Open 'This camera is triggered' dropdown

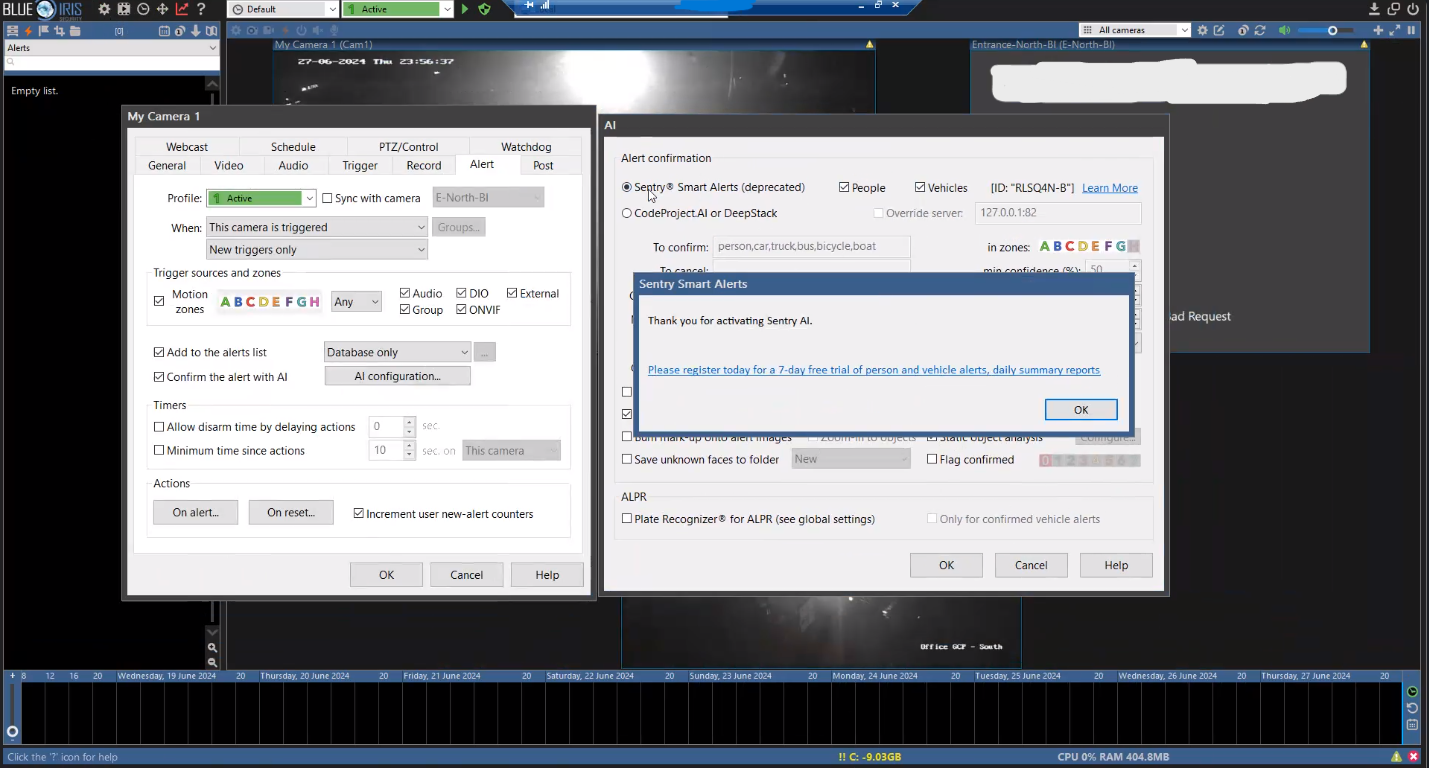click(317, 227)
